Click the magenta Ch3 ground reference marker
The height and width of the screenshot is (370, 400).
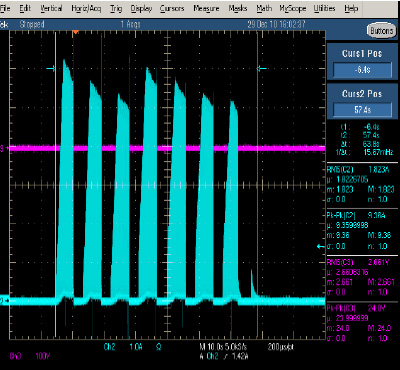click(x=2, y=148)
